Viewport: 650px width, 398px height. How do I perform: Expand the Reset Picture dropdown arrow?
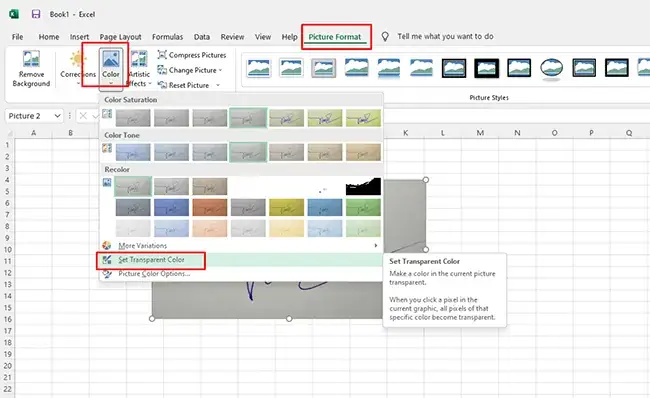tap(218, 85)
